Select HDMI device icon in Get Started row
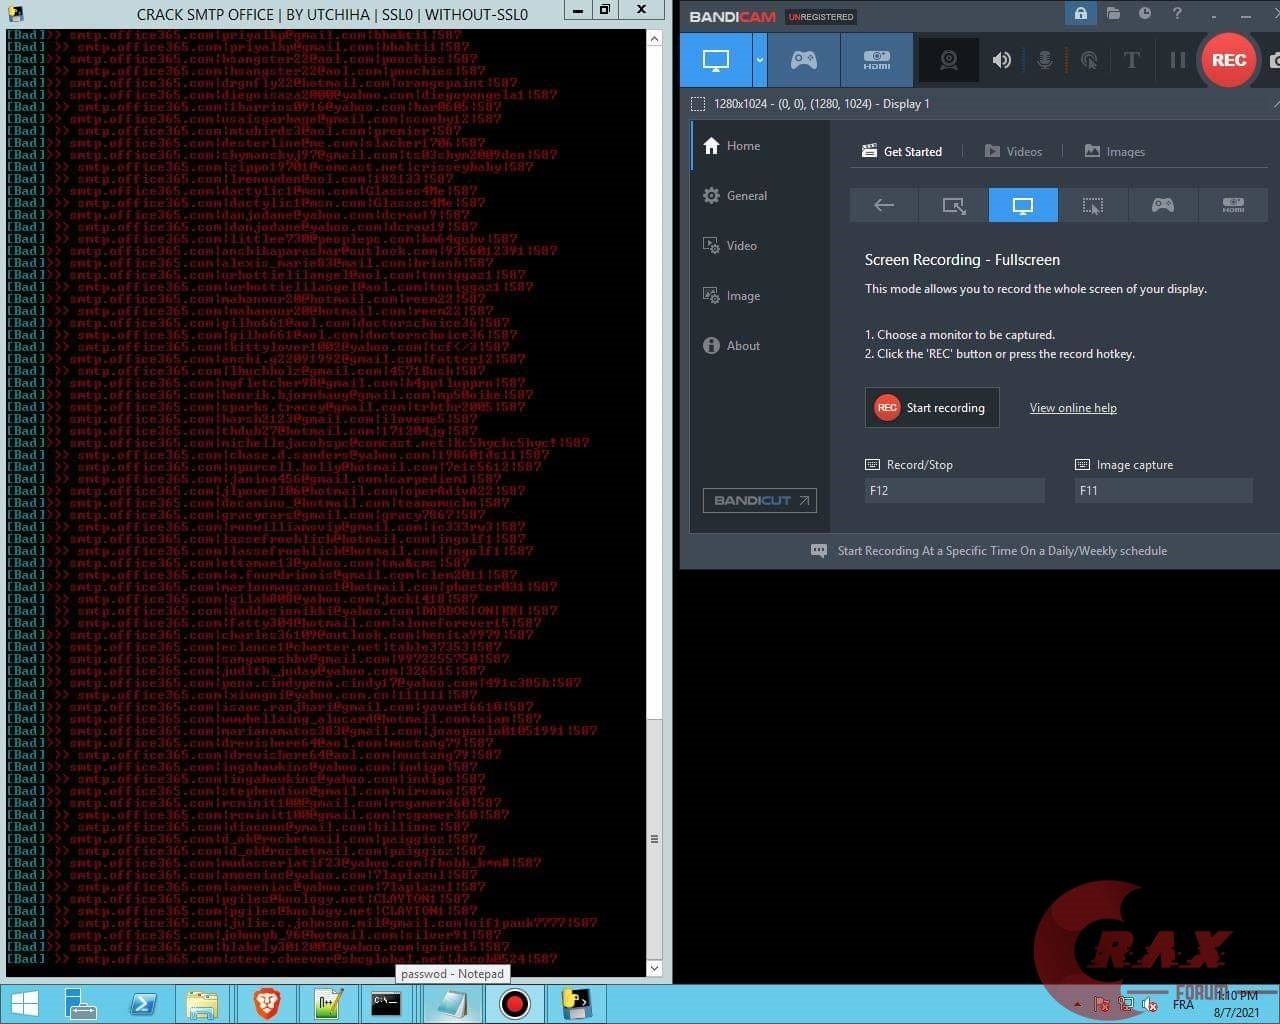This screenshot has width=1280, height=1024. [1233, 205]
